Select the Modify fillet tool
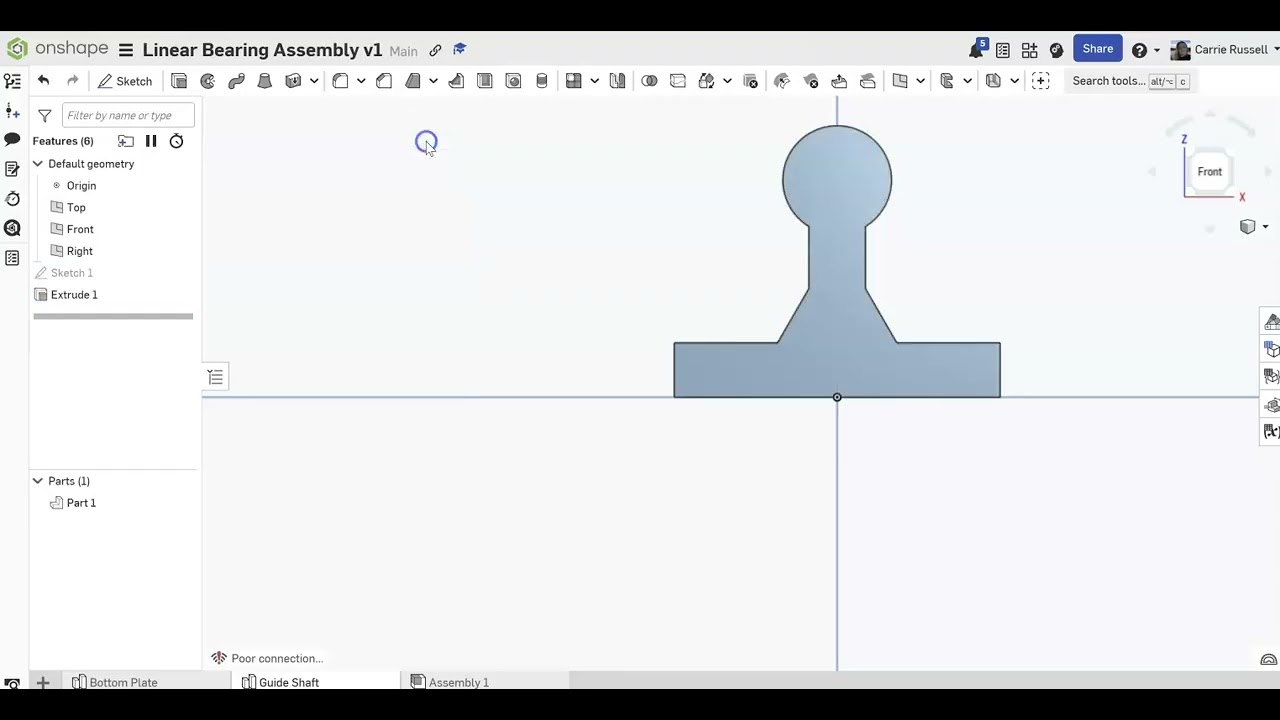Screen dimensions: 1280x720 782,81
